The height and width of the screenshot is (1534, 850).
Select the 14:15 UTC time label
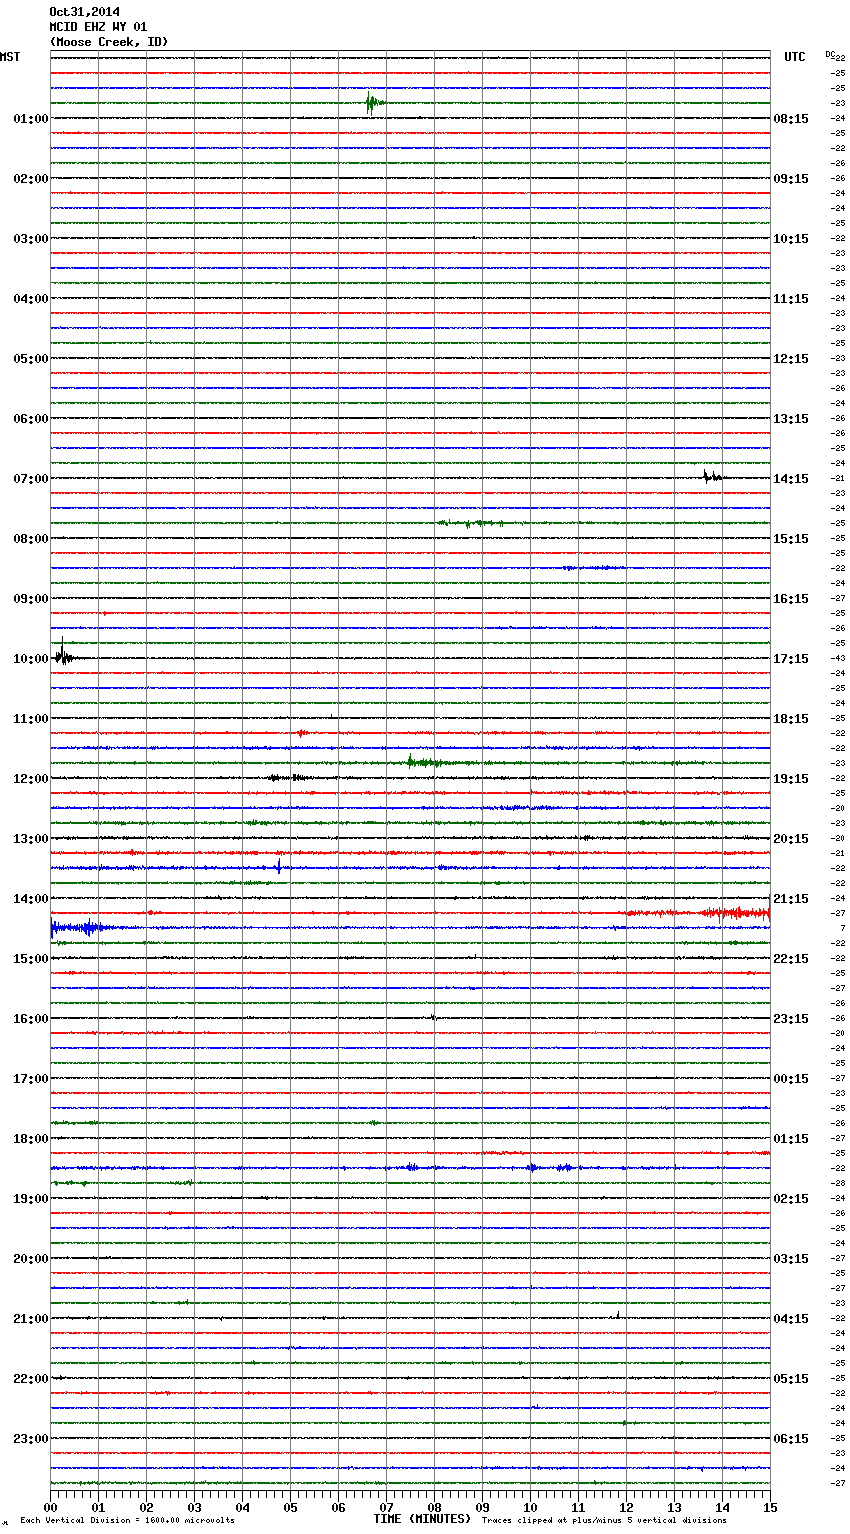(791, 479)
